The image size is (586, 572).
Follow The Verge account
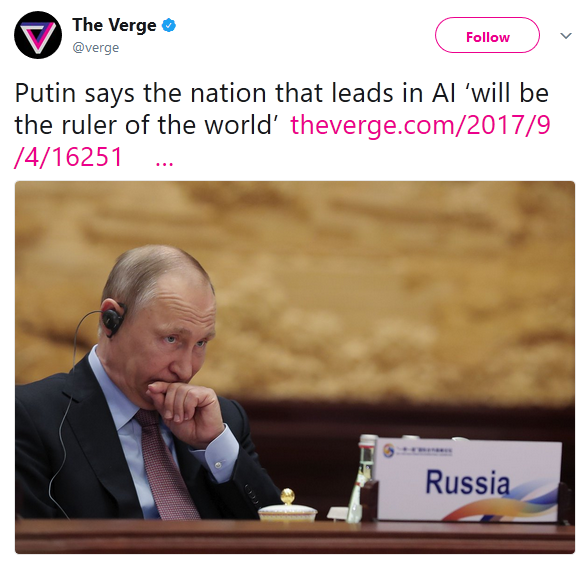pyautogui.click(x=487, y=35)
